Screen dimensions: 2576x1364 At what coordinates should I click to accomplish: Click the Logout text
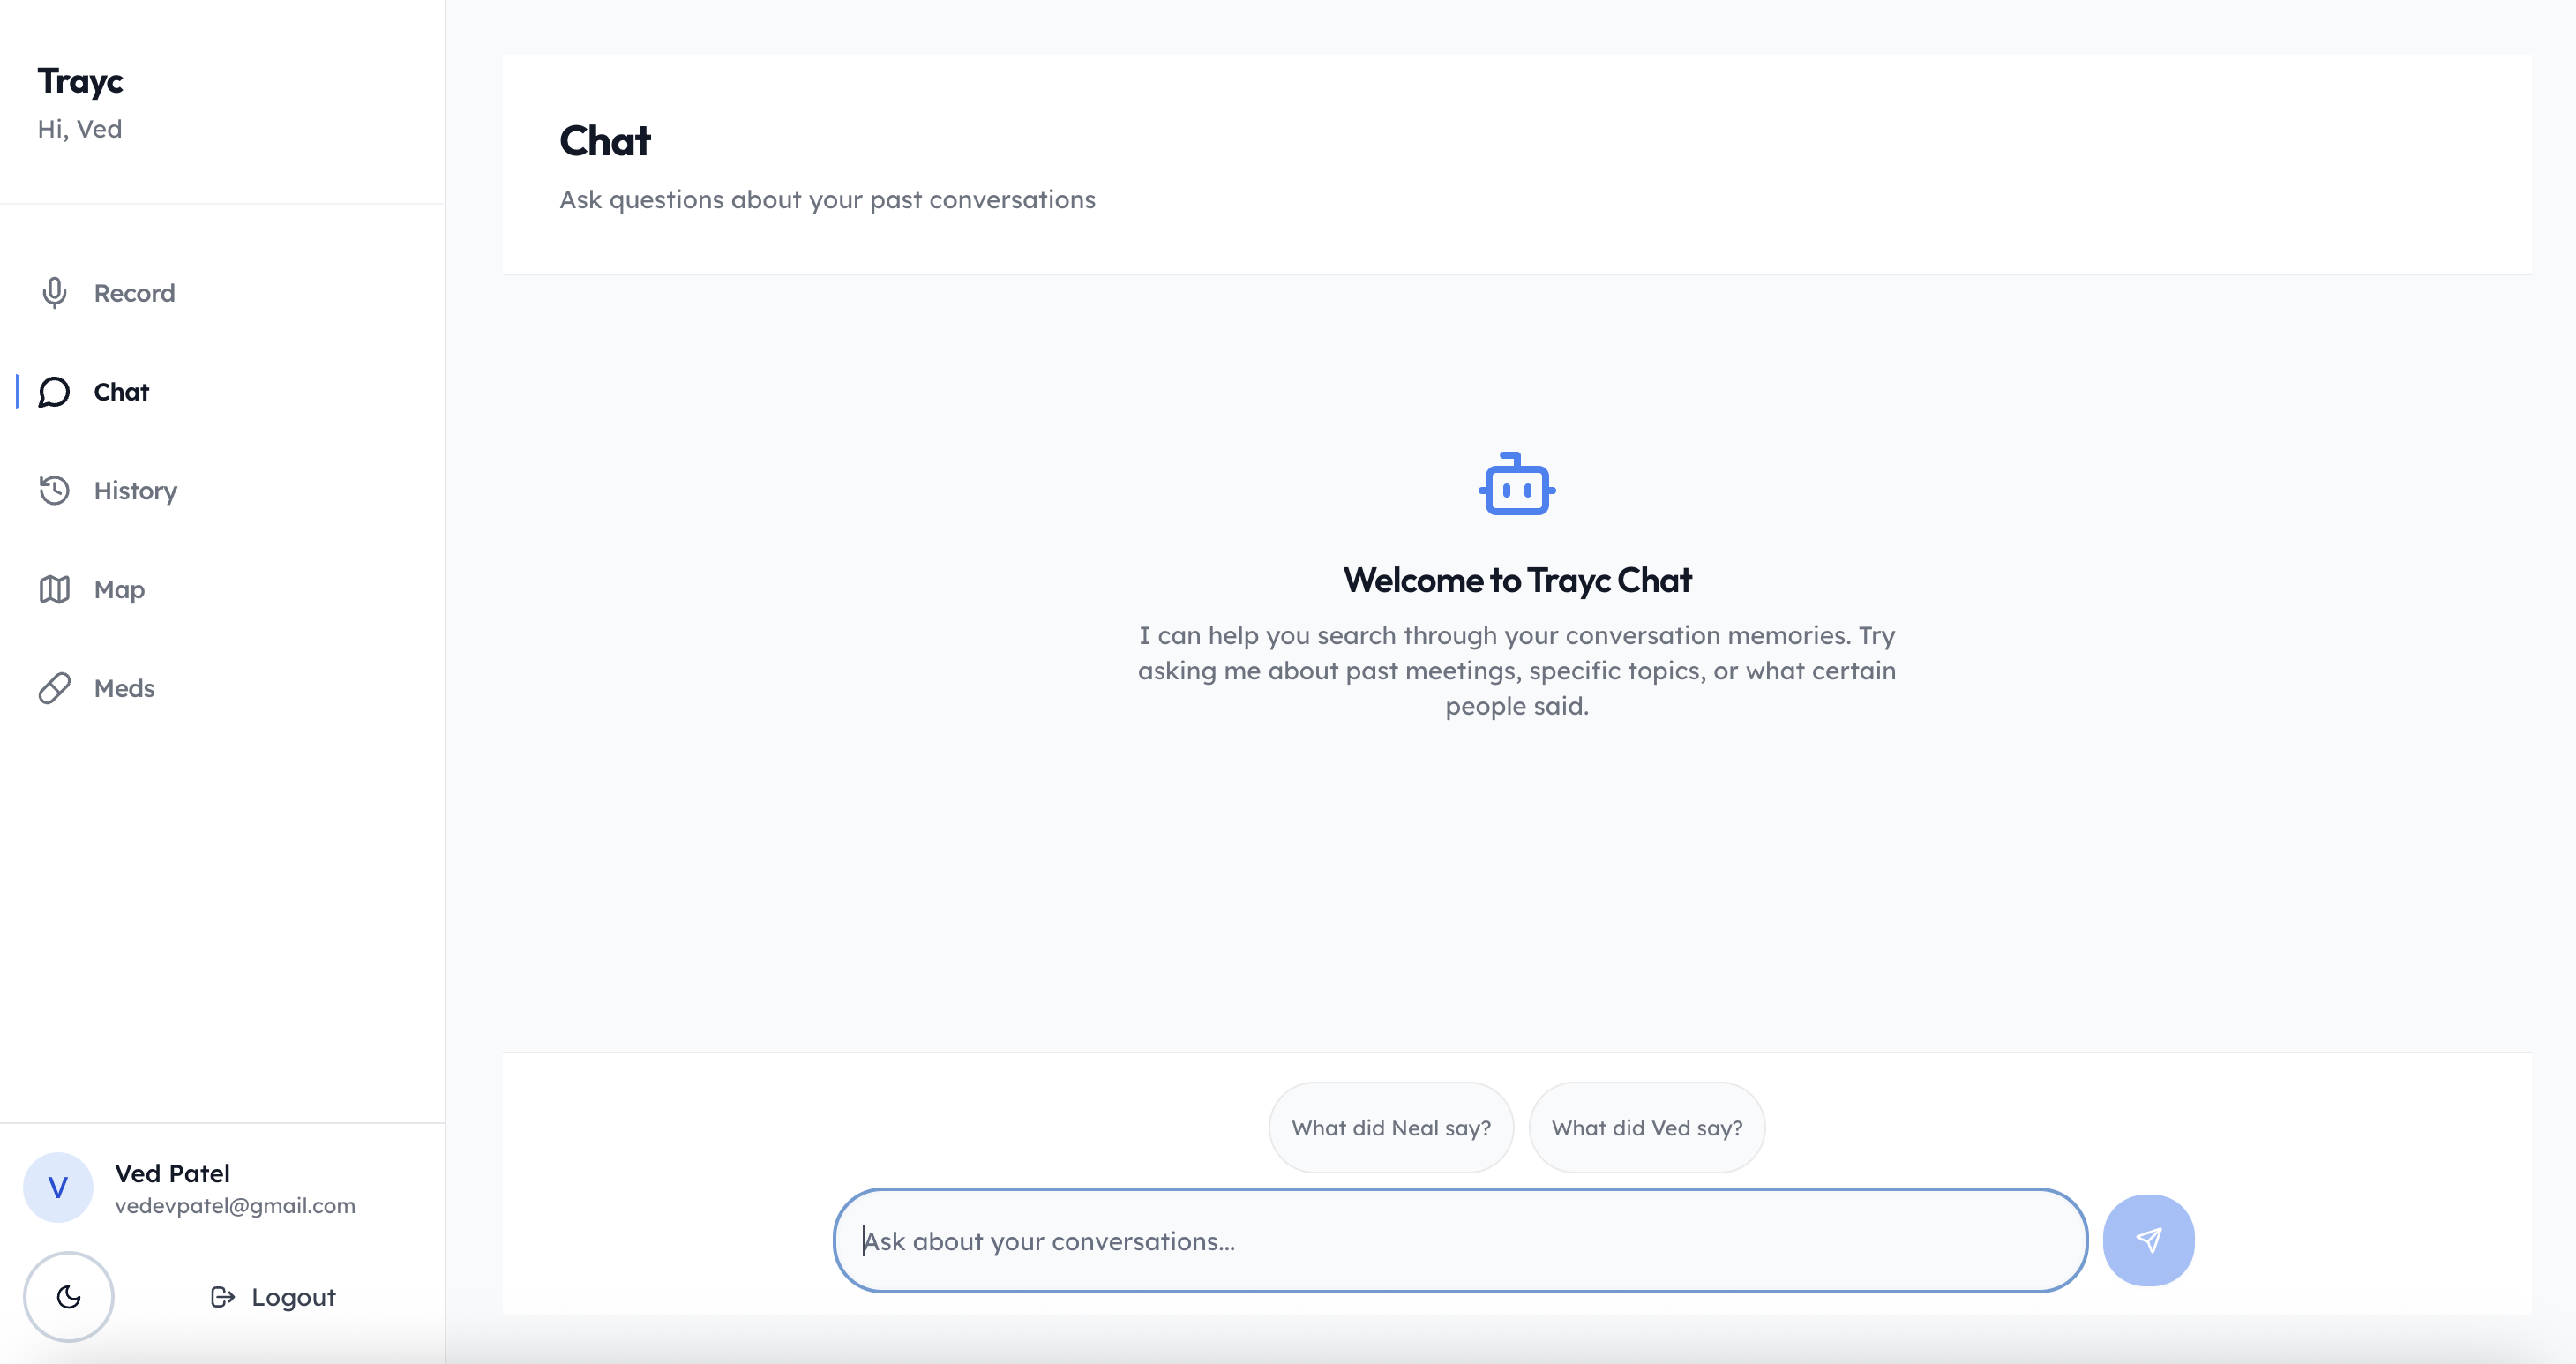click(293, 1297)
